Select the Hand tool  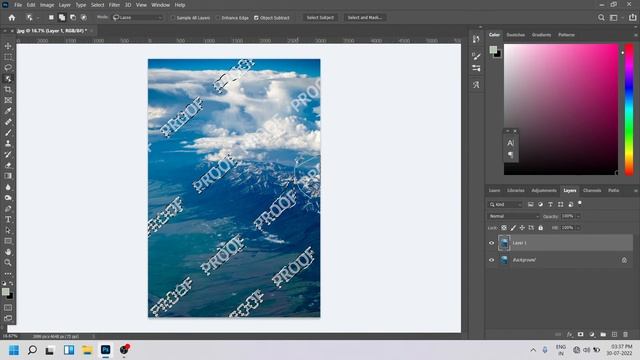(8, 252)
